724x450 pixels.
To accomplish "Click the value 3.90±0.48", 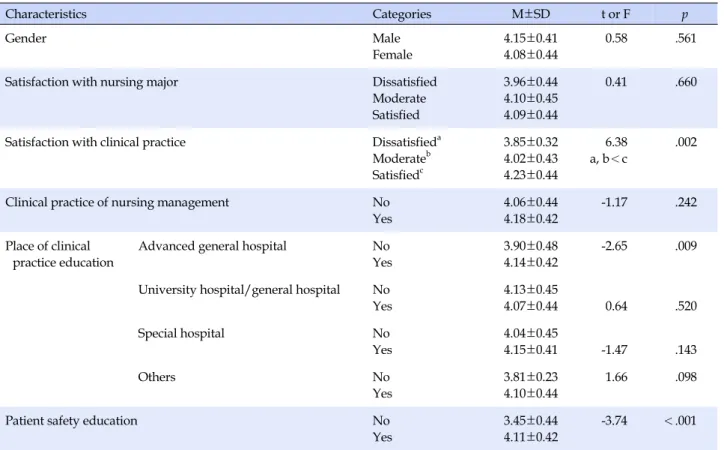I will tap(531, 246).
